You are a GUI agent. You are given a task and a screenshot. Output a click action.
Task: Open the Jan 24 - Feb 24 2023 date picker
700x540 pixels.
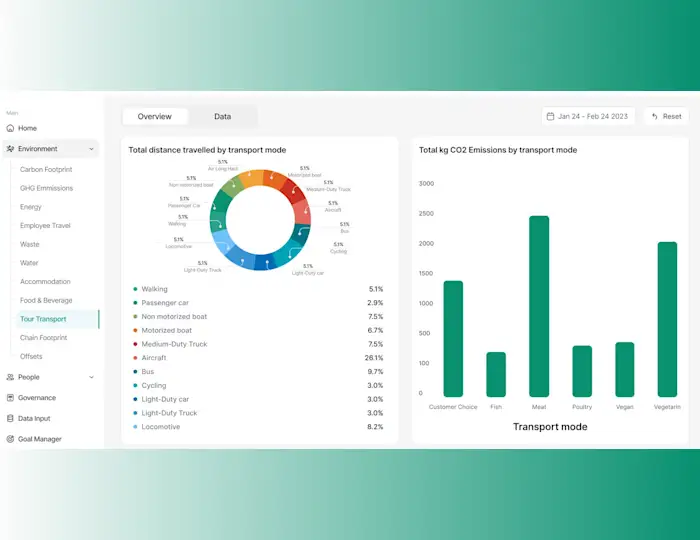588,116
